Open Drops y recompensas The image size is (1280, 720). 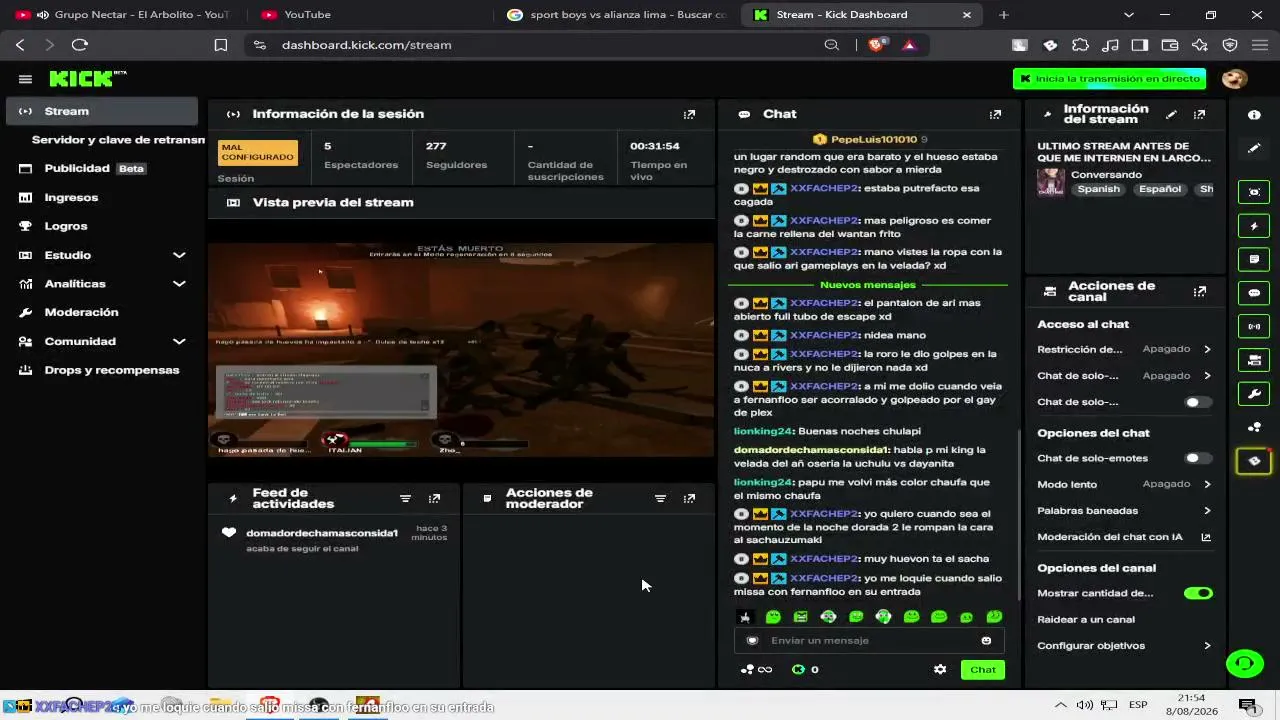point(102,370)
